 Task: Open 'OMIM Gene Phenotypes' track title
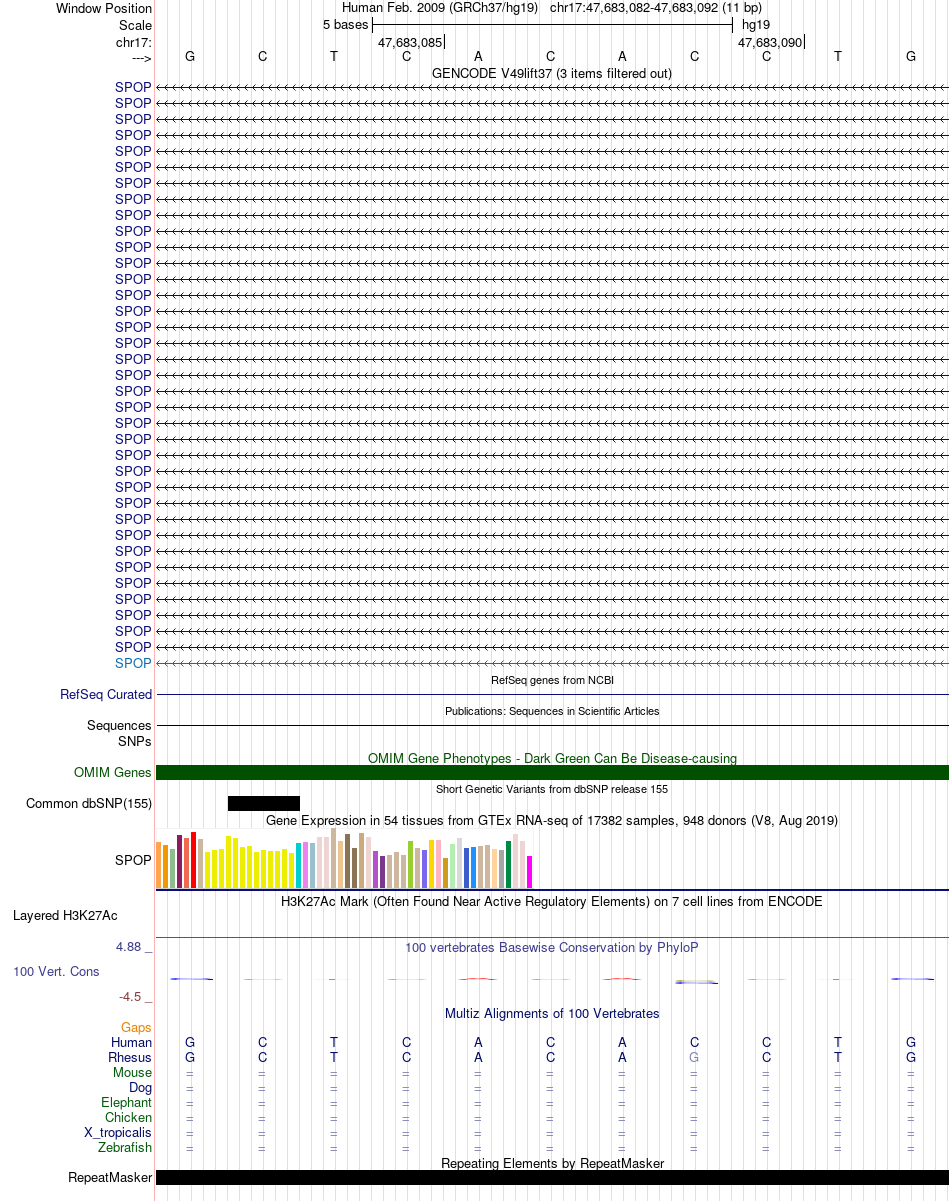(x=552, y=758)
